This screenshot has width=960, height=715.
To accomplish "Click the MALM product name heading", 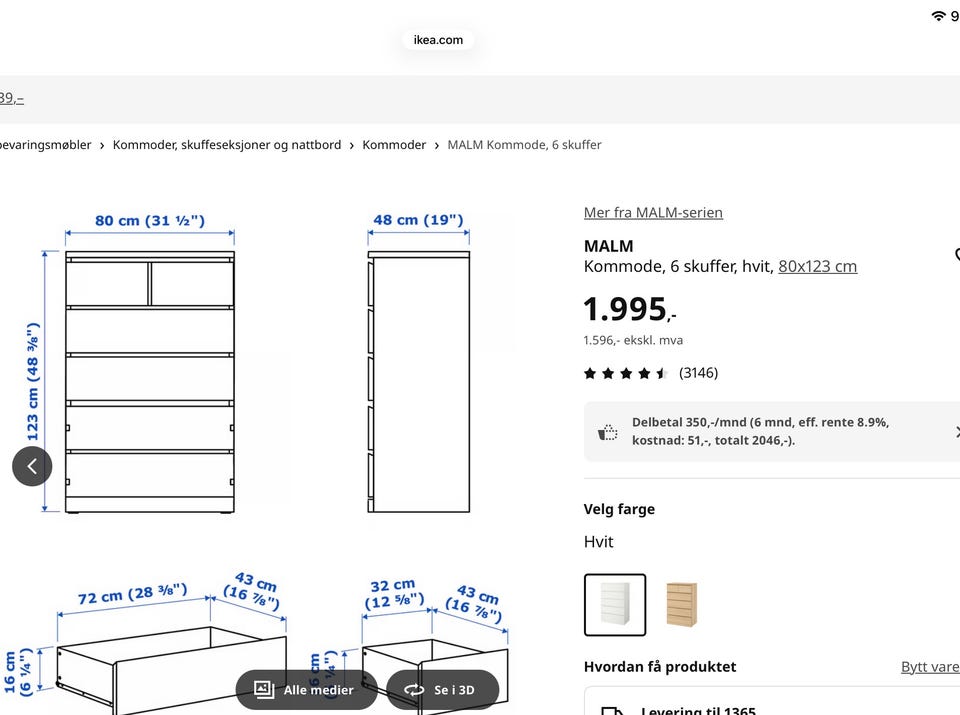I will click(609, 246).
